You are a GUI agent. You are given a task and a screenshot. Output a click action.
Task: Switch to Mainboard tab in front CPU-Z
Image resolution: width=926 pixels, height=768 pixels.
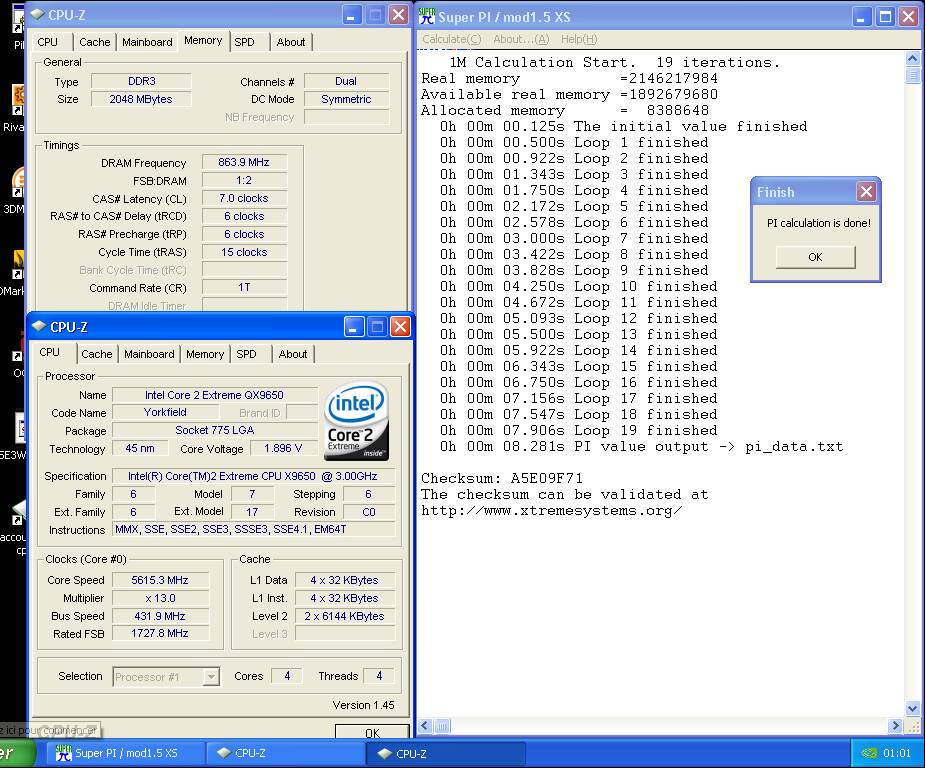tap(149, 354)
